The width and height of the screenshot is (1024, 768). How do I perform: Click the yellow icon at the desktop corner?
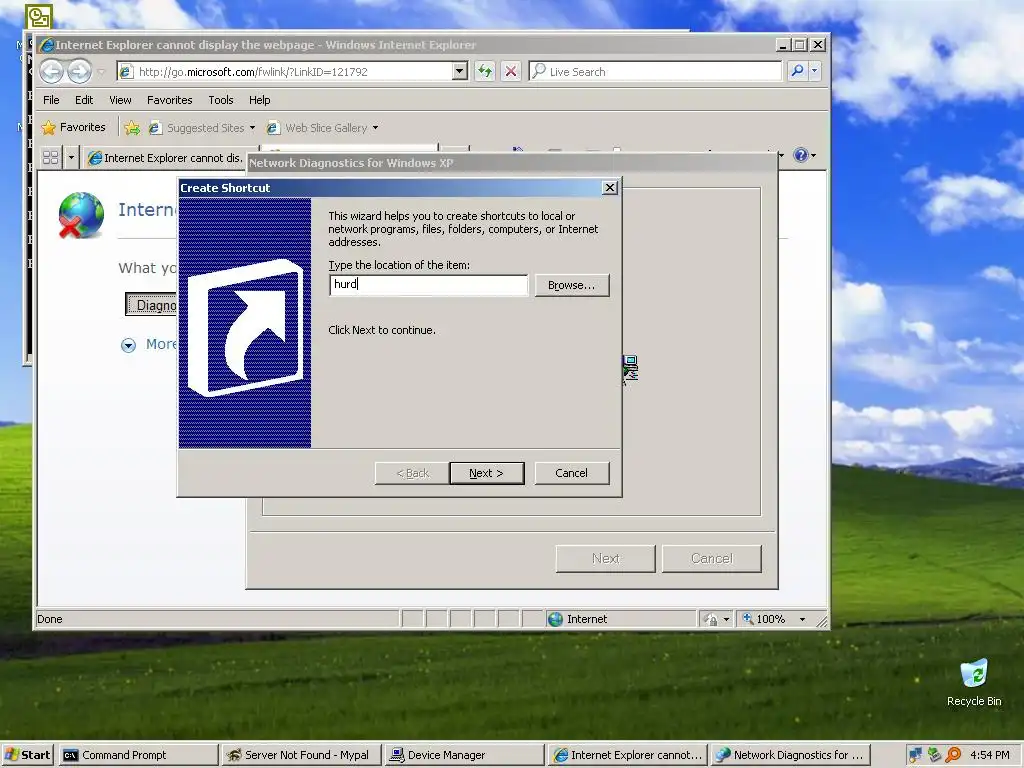(39, 17)
